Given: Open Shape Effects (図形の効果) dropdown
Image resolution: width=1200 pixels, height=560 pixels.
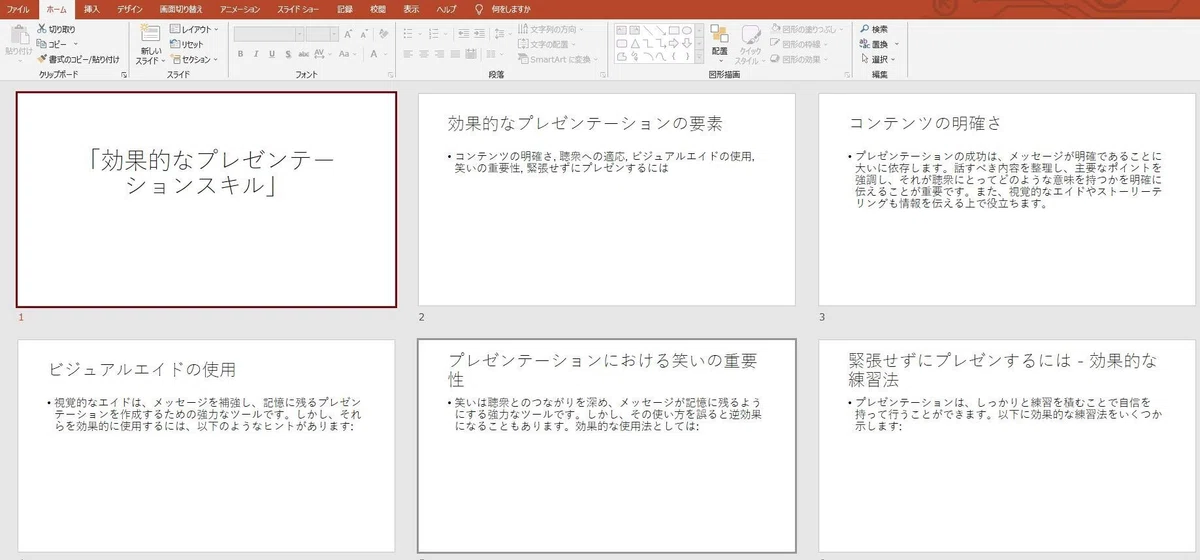Looking at the screenshot, I should pos(799,59).
